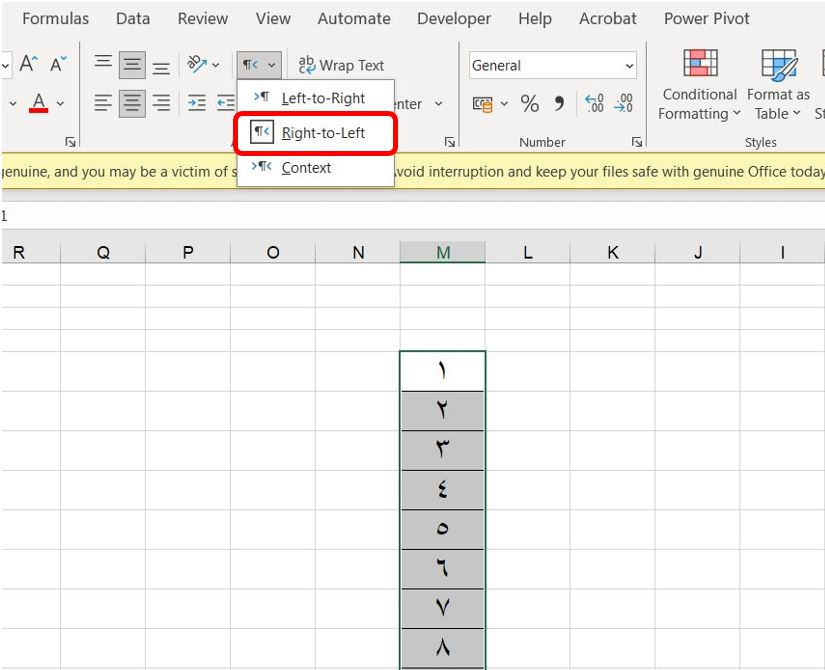Click the Orientation text rotation icon
This screenshot has width=825, height=670.
click(x=197, y=64)
